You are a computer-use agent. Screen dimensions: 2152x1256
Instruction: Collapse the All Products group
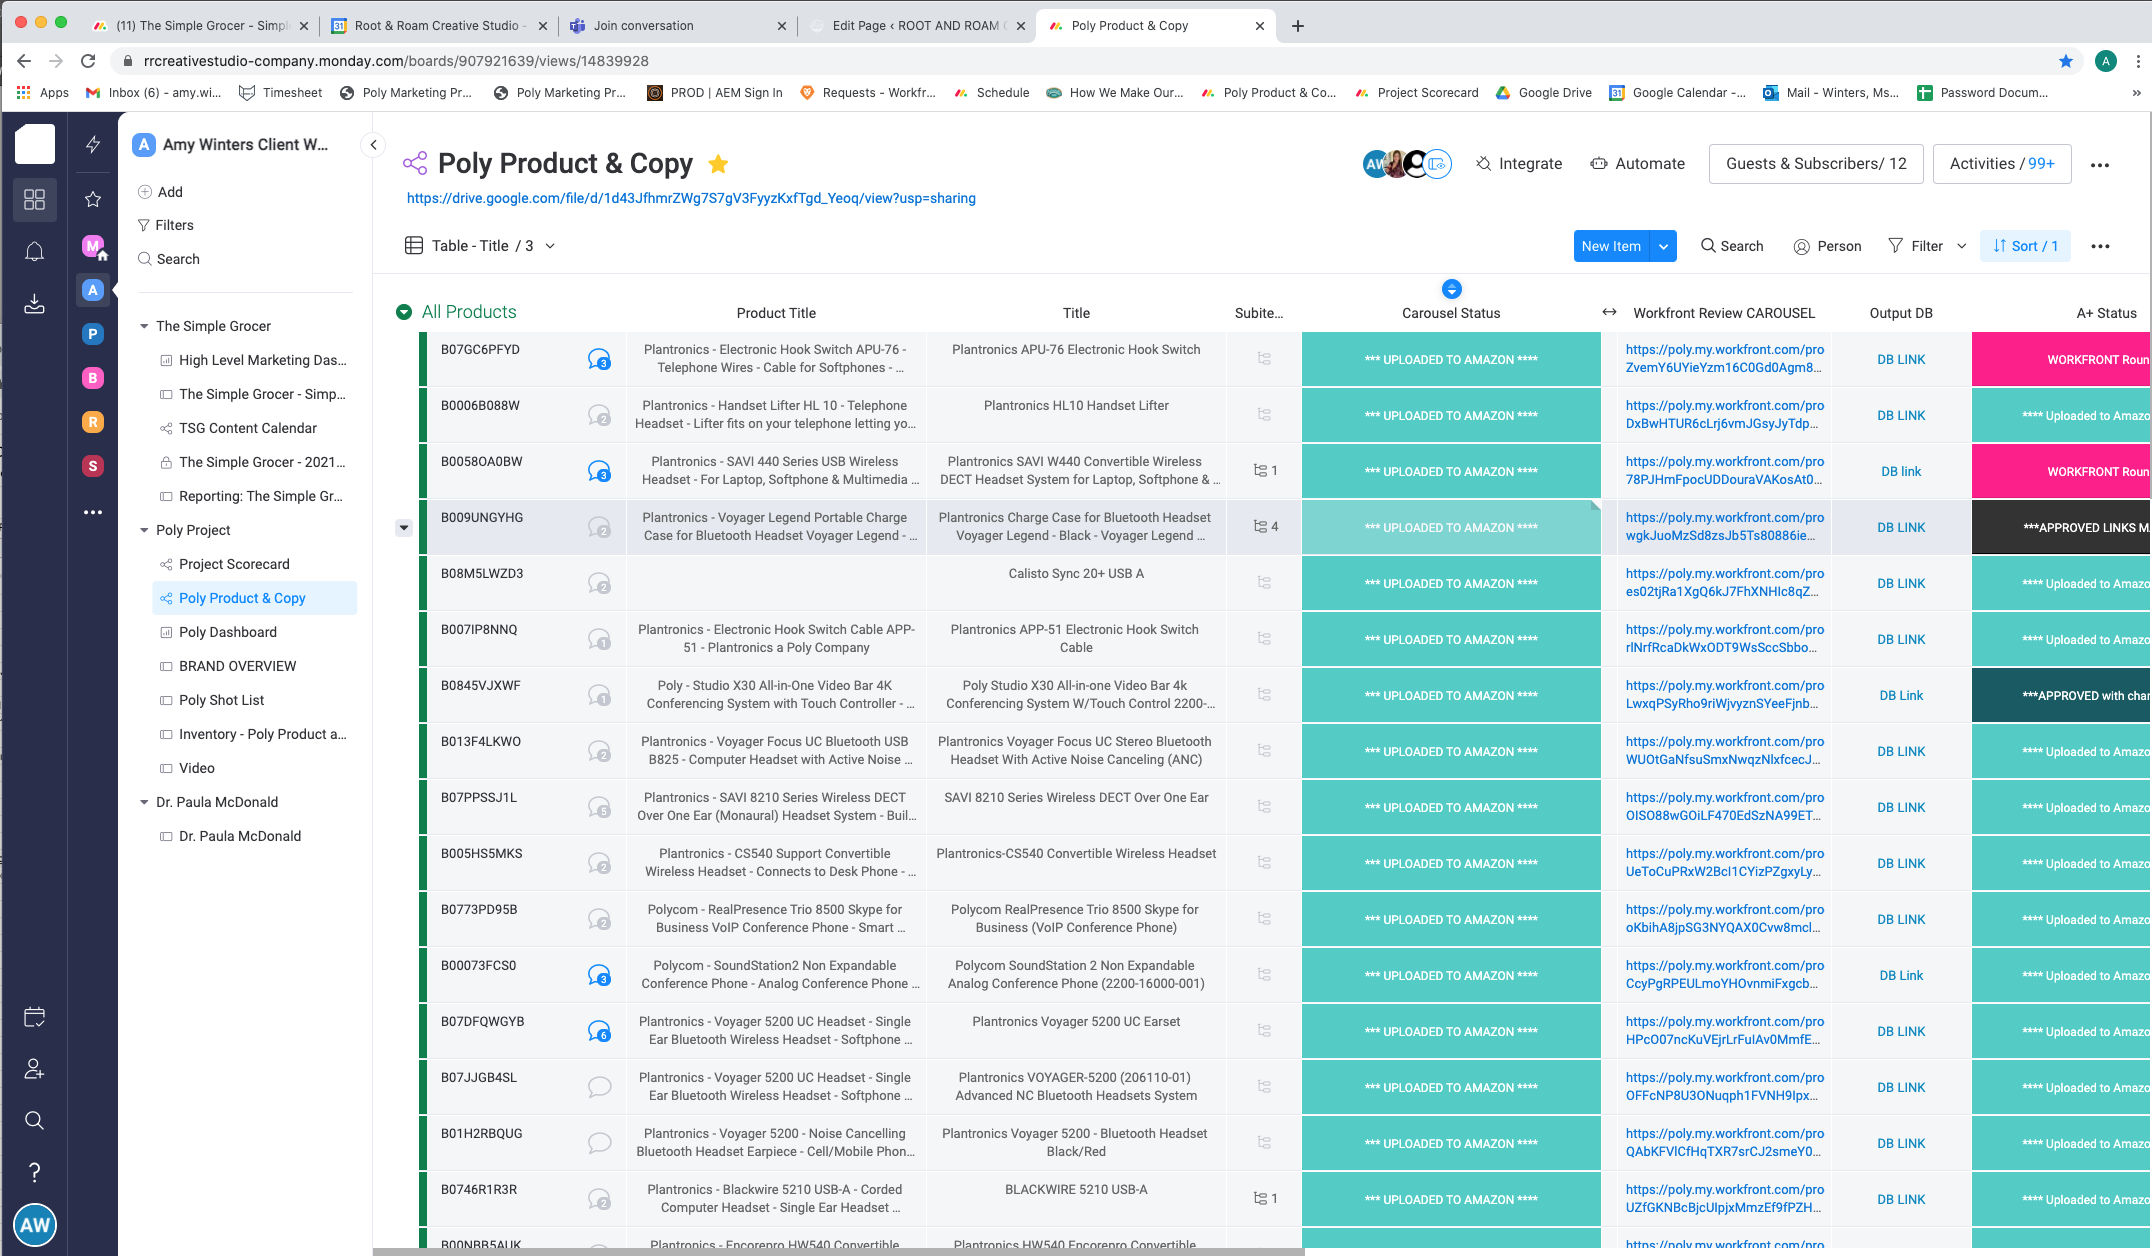[x=404, y=312]
